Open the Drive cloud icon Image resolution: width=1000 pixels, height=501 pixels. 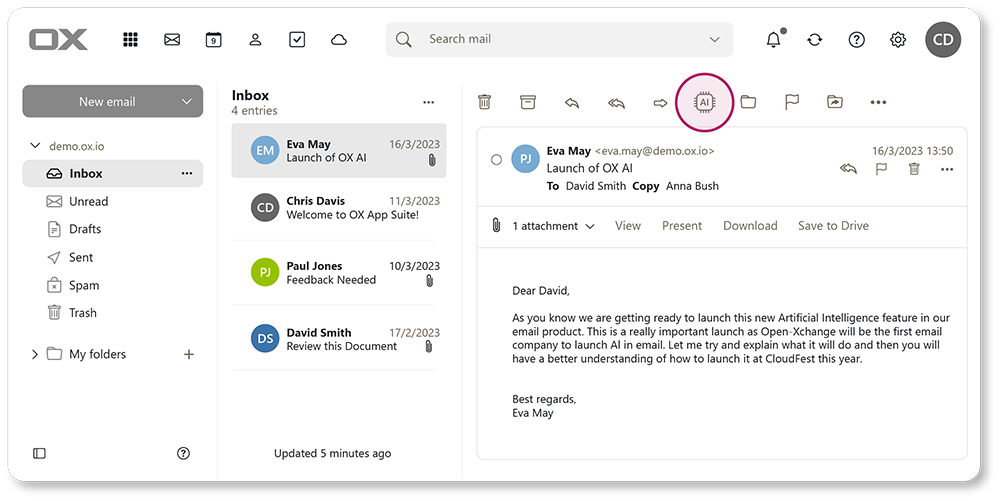(339, 40)
